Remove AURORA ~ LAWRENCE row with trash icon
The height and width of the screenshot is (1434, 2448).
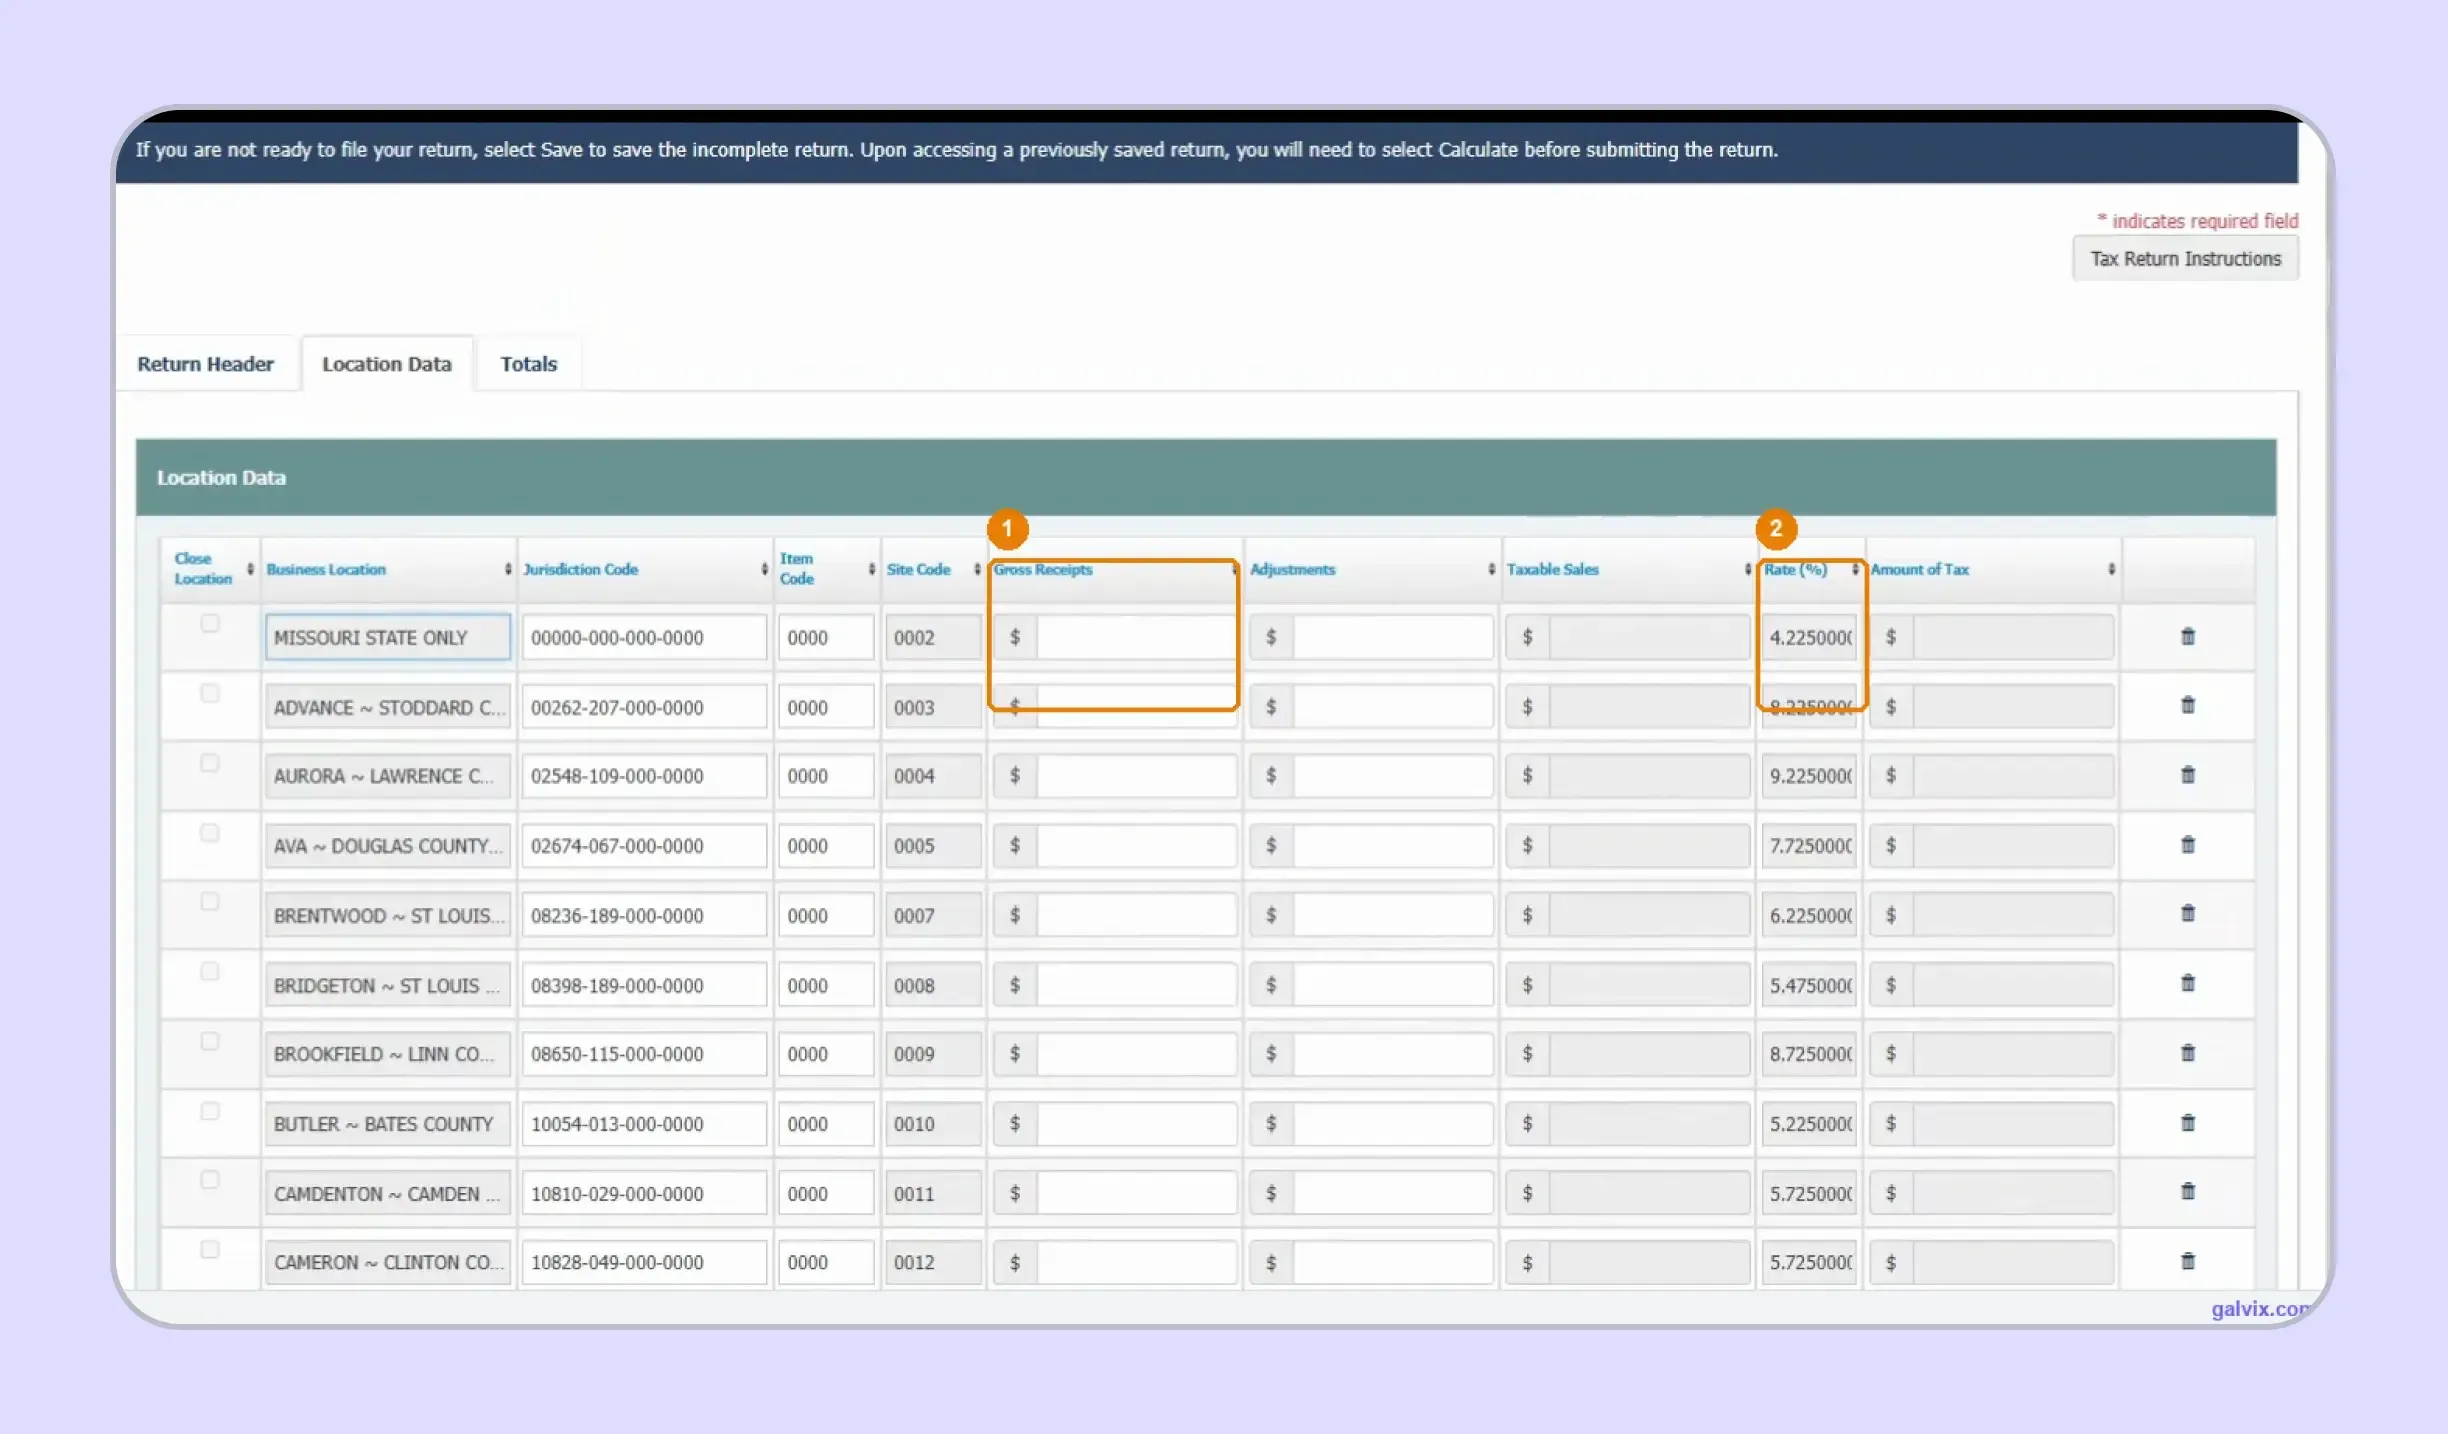(2187, 775)
